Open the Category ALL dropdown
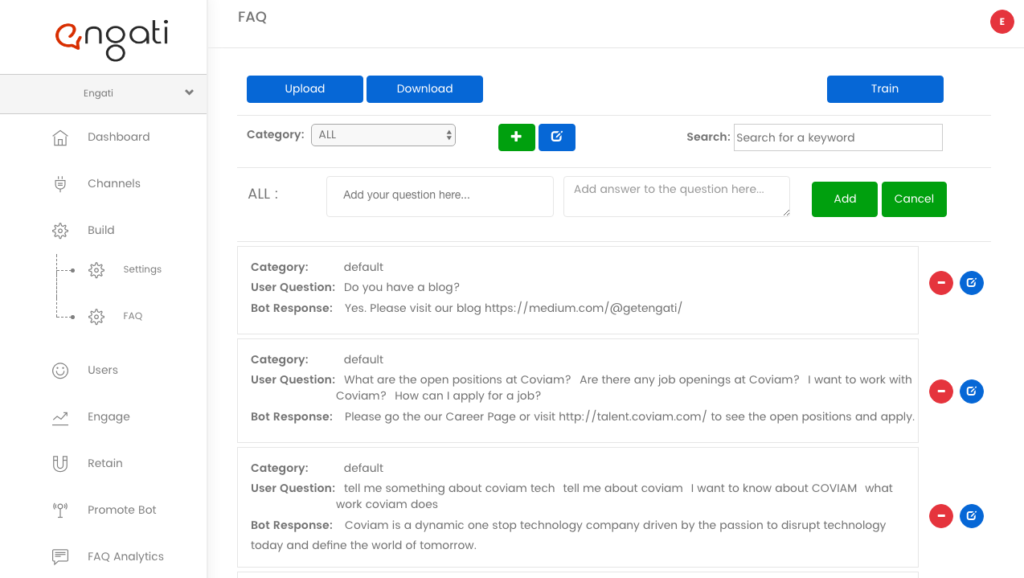This screenshot has height=578, width=1024. 383,135
